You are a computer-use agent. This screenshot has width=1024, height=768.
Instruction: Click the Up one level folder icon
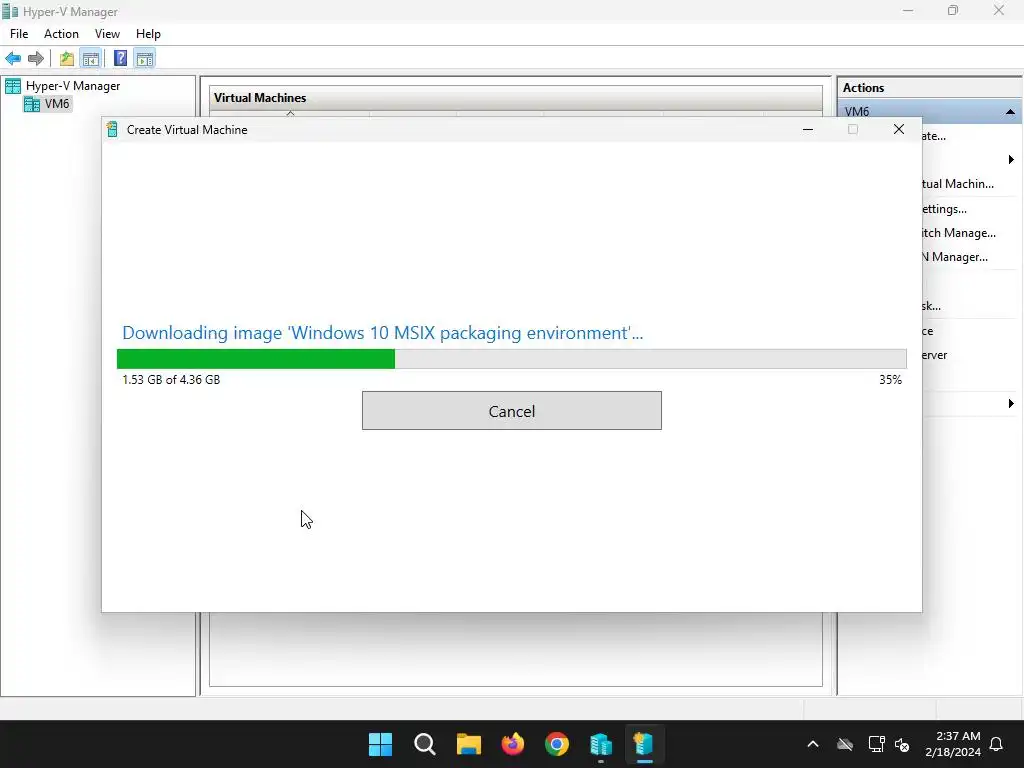tap(67, 59)
